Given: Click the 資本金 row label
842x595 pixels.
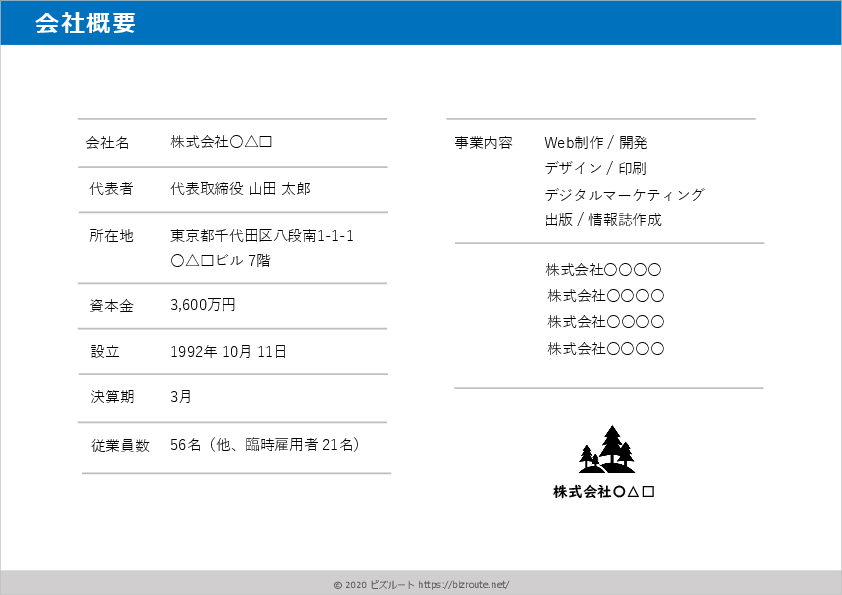Looking at the screenshot, I should [111, 305].
